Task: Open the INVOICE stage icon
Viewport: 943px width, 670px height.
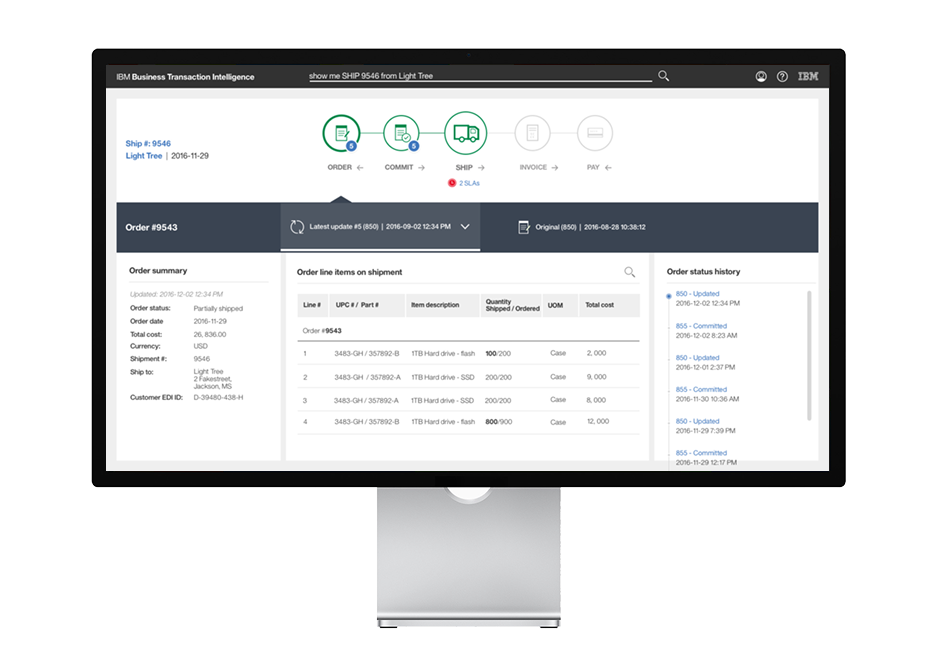Action: tap(532, 131)
